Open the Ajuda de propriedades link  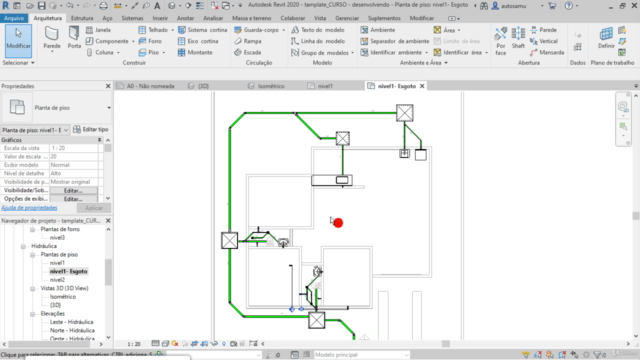tap(29, 208)
